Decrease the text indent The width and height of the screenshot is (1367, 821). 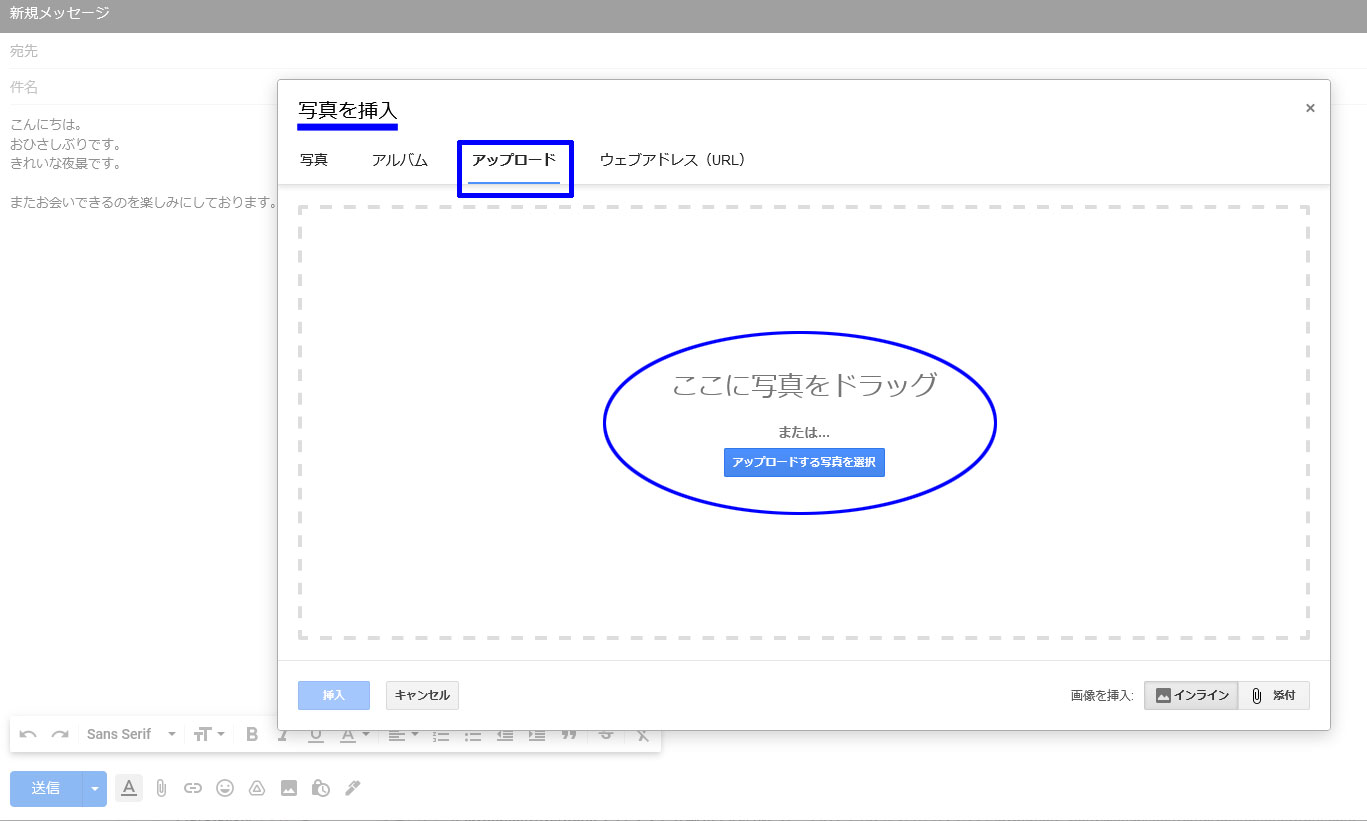tap(505, 734)
